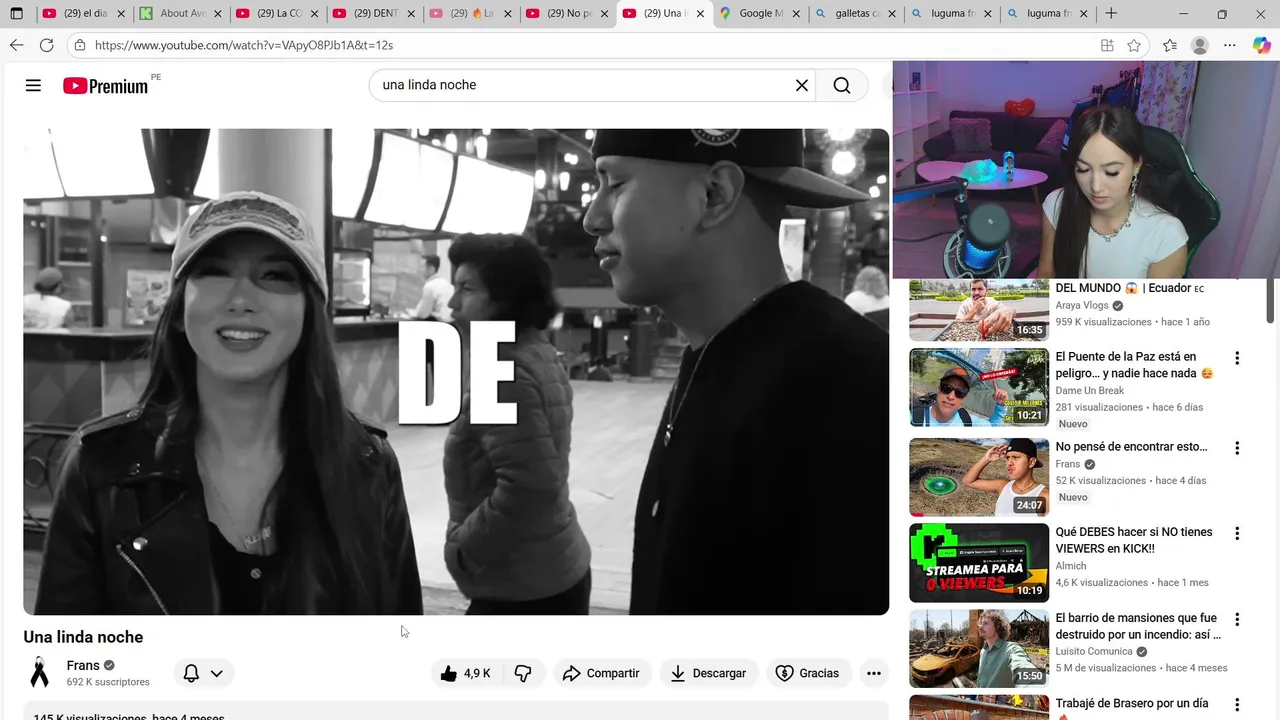Dislike the video with thumbs-down
1280x720 pixels.
[523, 673]
